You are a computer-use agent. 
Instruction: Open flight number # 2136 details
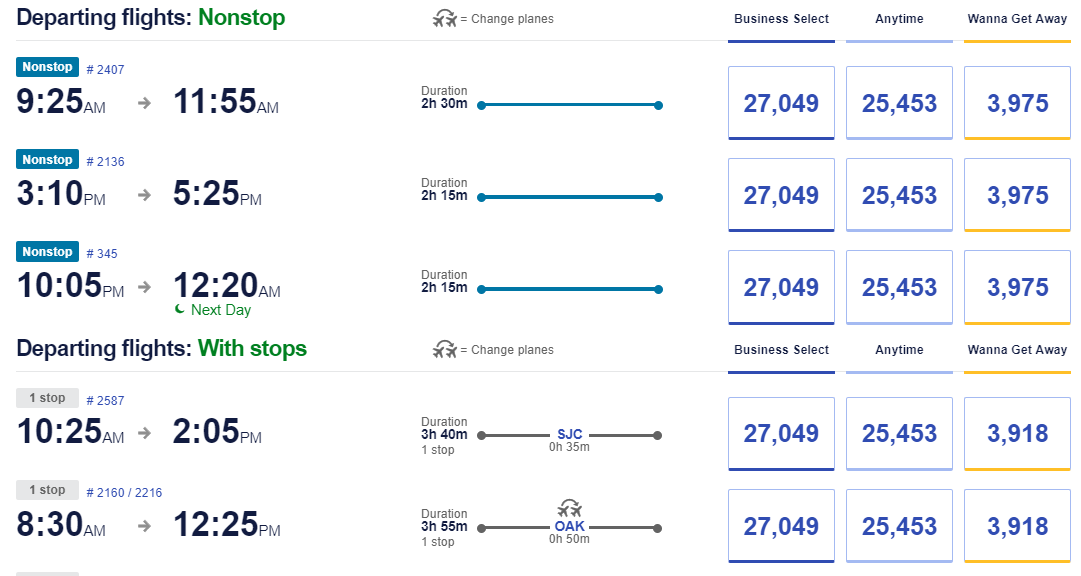point(105,161)
